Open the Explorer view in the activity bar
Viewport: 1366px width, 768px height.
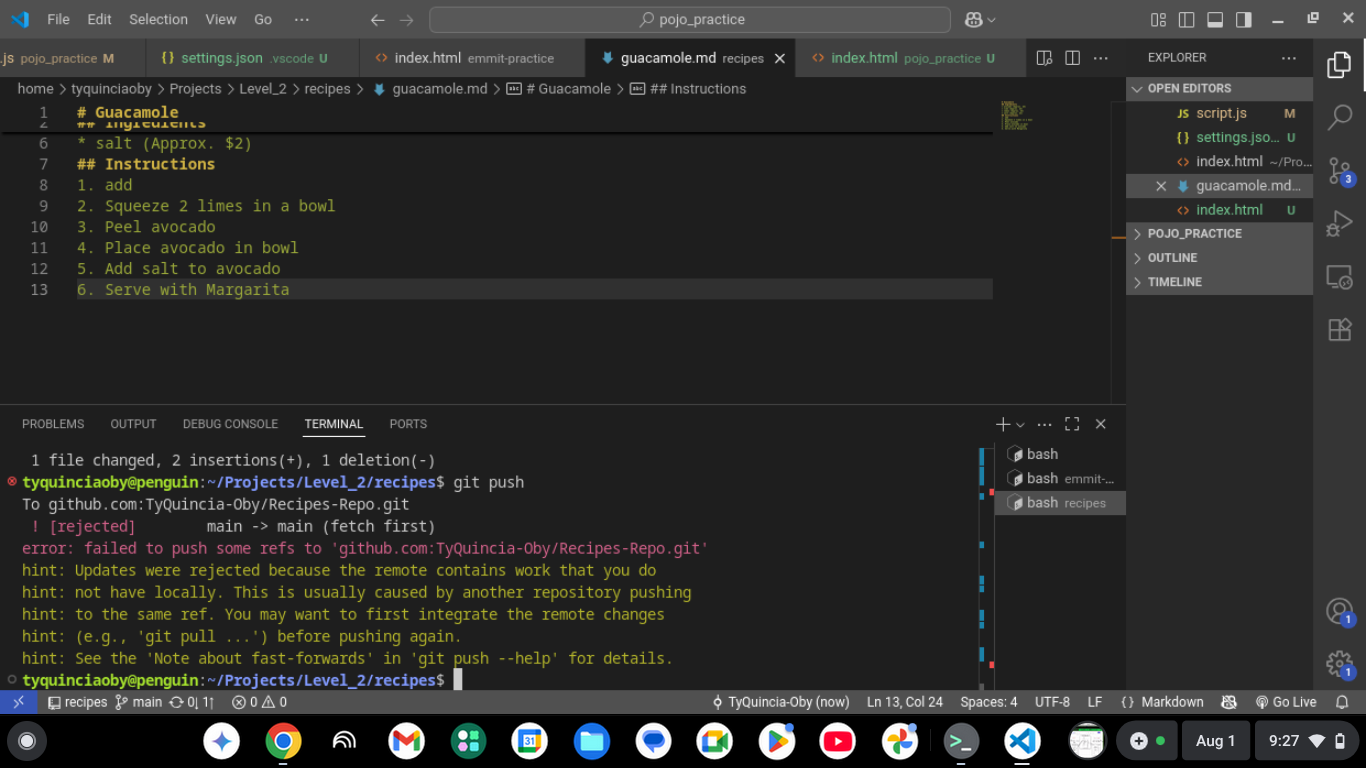click(x=1339, y=65)
